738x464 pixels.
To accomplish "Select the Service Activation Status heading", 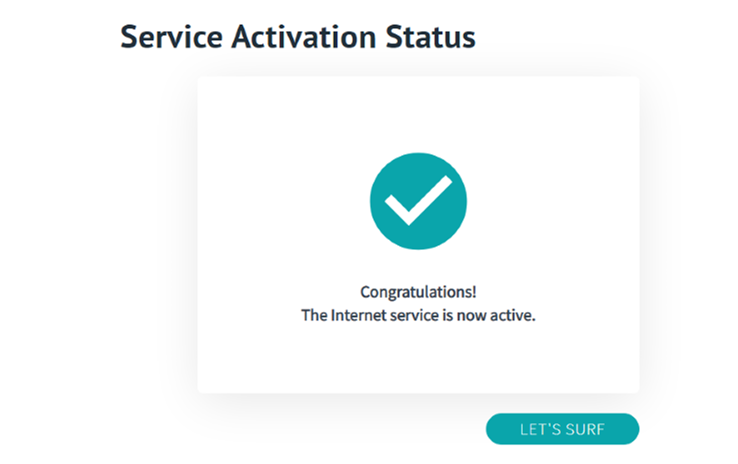I will pos(298,37).
